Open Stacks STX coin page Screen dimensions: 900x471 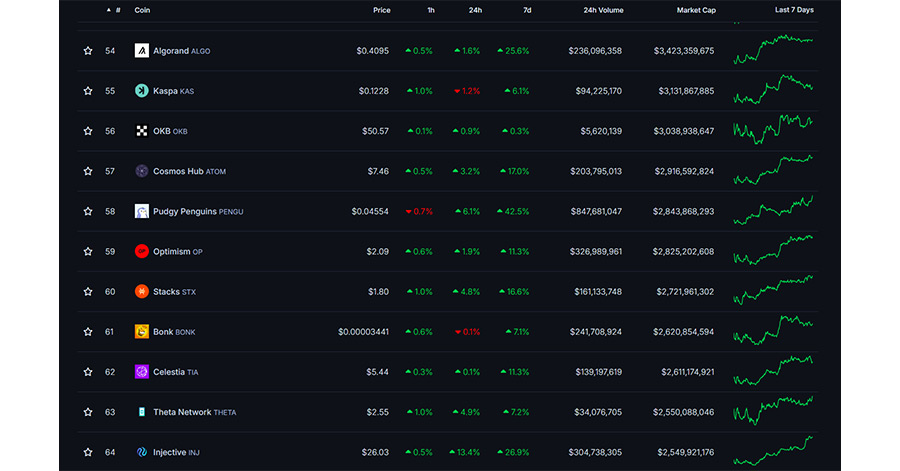coord(174,292)
